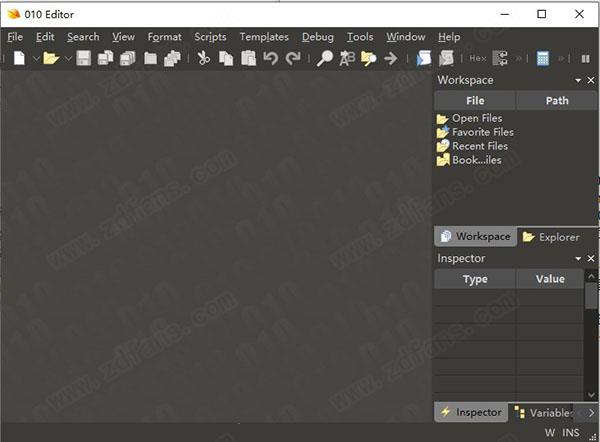Image resolution: width=600 pixels, height=442 pixels.
Task: Undo the last action
Action: (x=271, y=58)
